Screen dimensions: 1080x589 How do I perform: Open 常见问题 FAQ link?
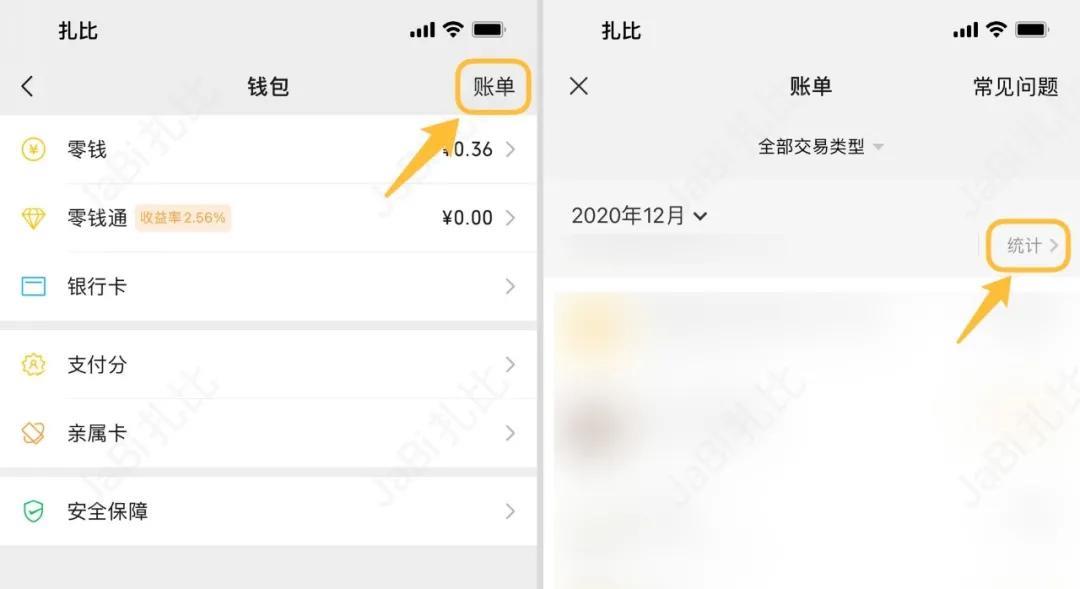pos(1015,86)
